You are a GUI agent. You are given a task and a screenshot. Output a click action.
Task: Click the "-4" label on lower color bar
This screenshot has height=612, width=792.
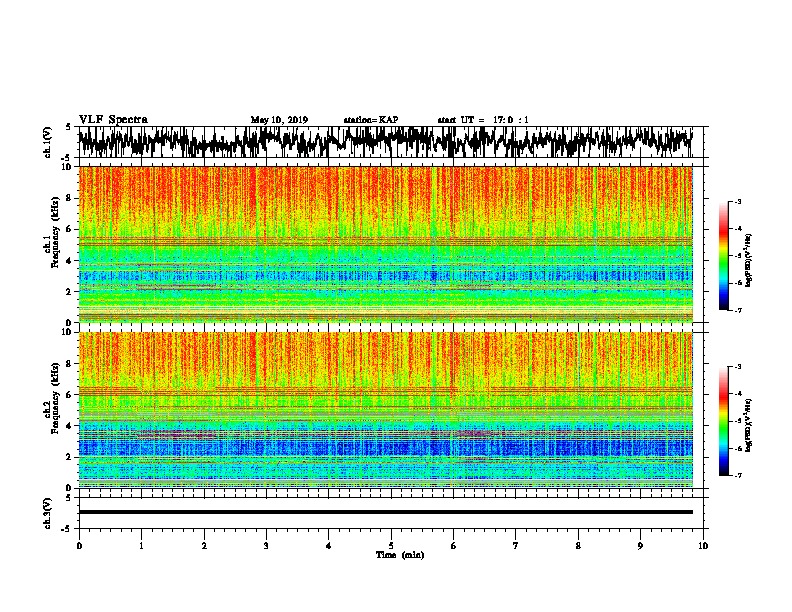pyautogui.click(x=737, y=393)
